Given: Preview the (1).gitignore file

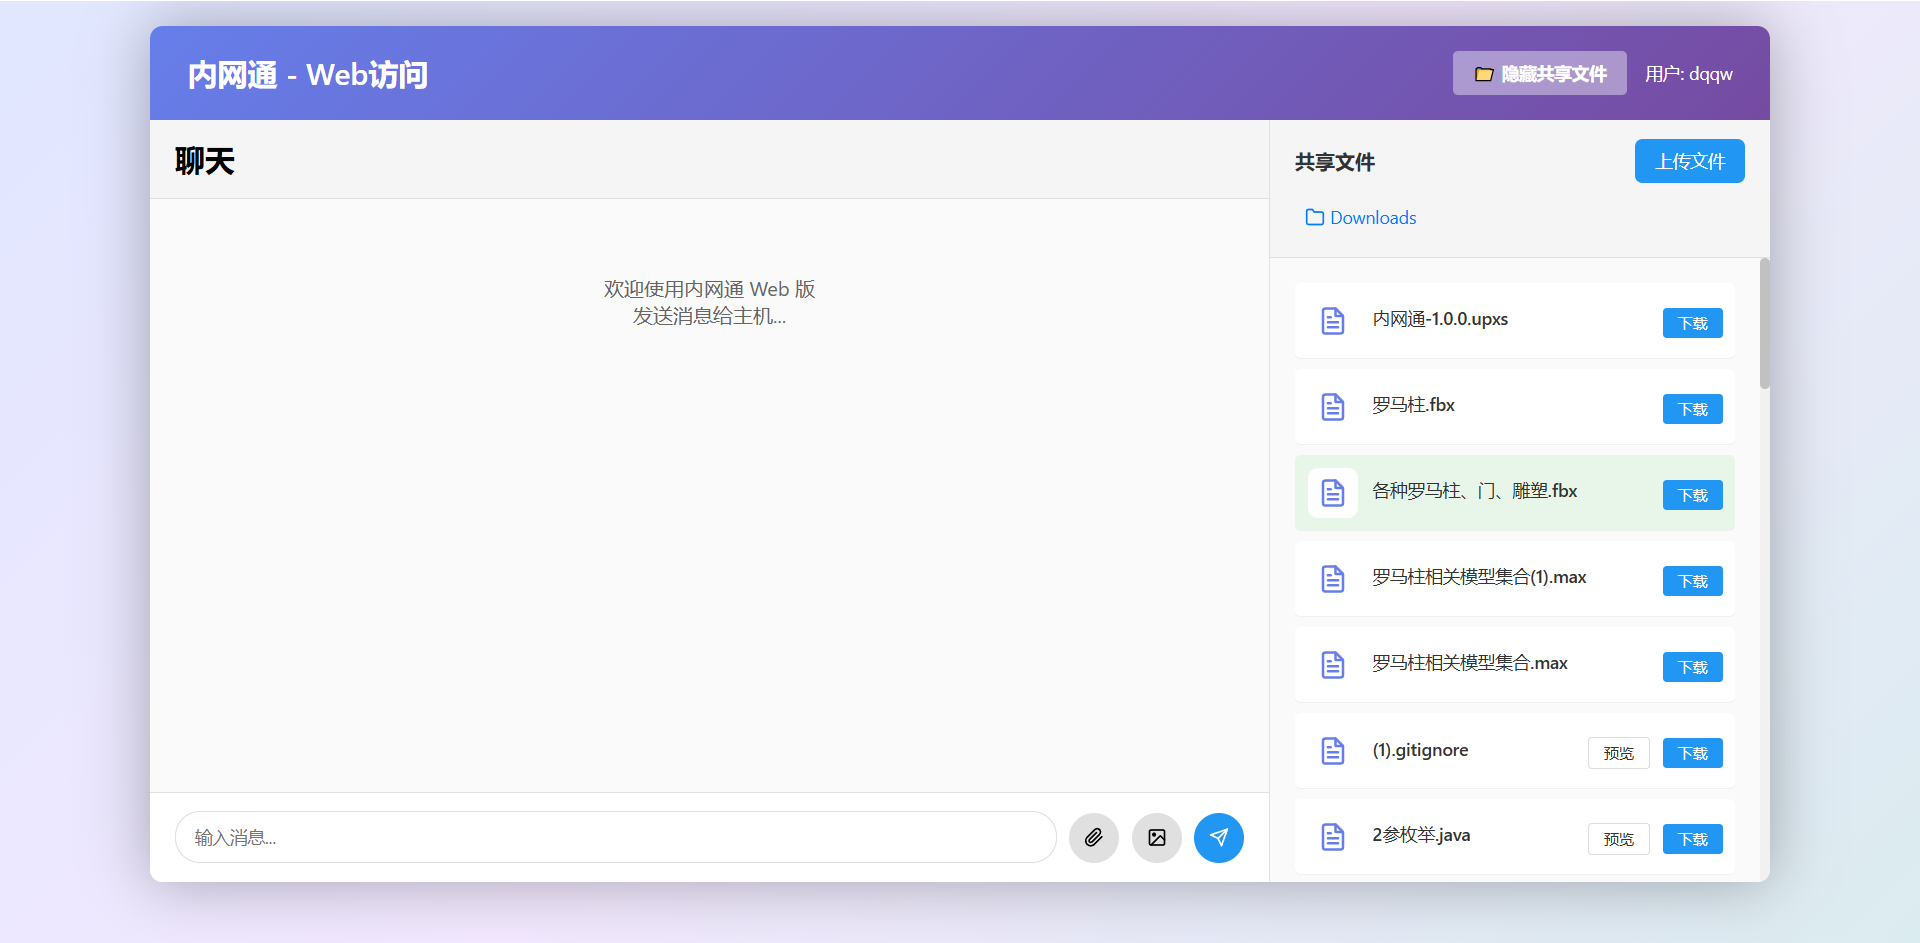Looking at the screenshot, I should point(1618,753).
